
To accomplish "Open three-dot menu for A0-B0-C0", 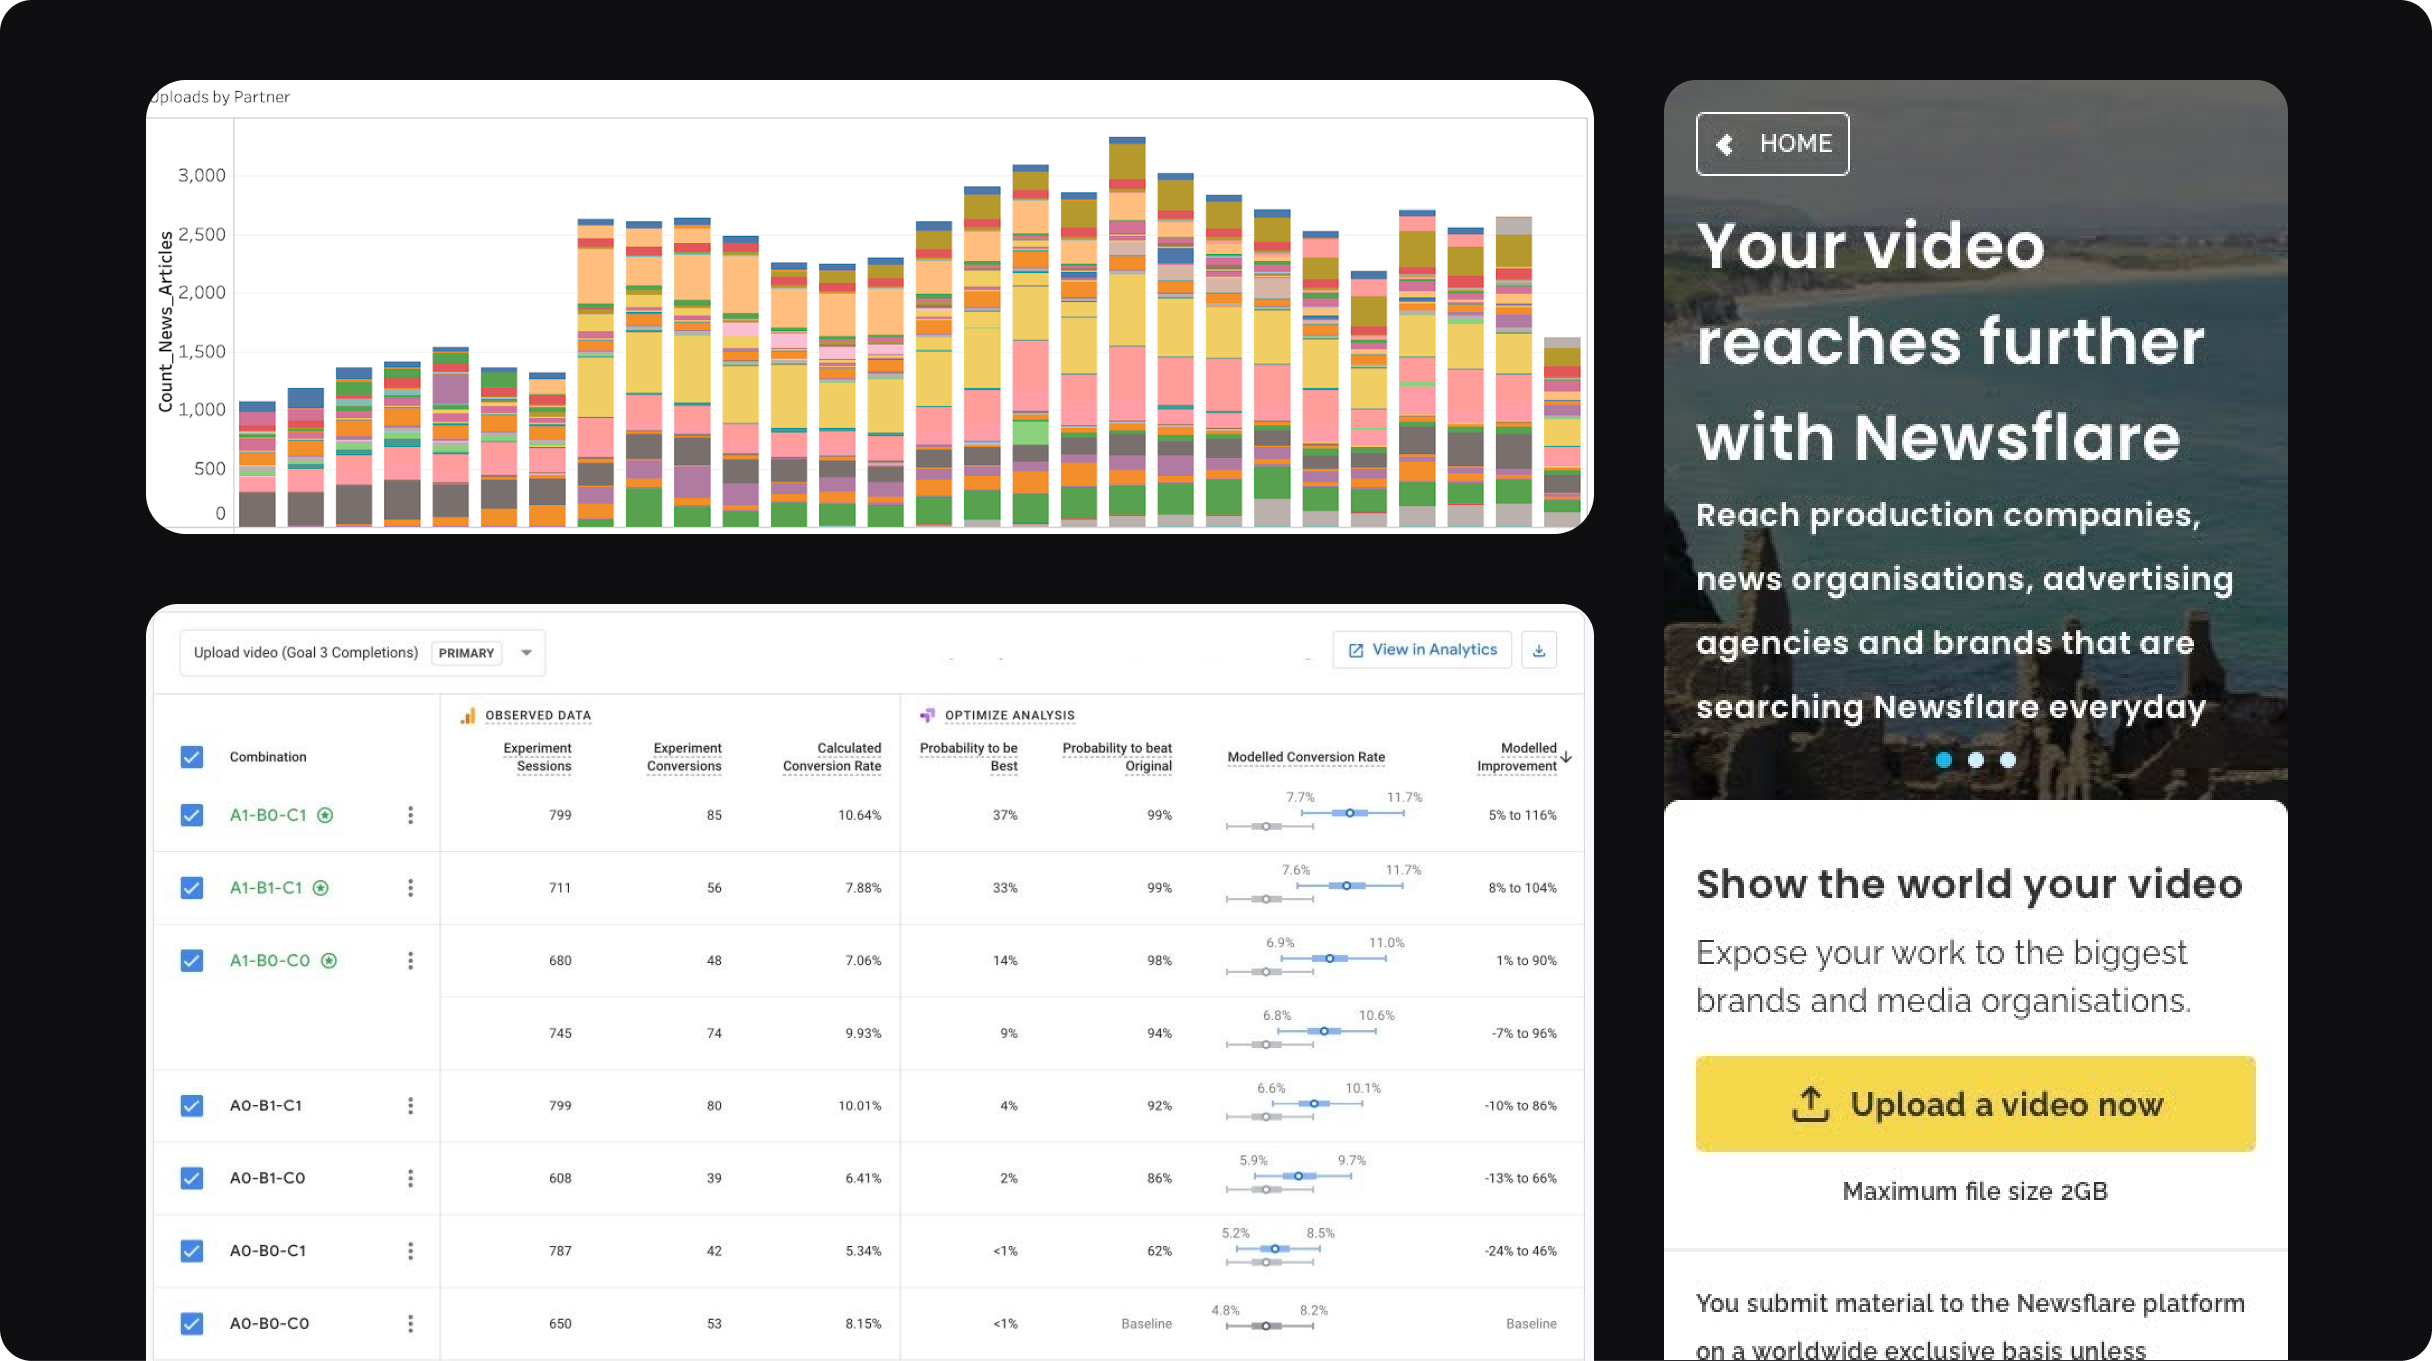I will (410, 1324).
